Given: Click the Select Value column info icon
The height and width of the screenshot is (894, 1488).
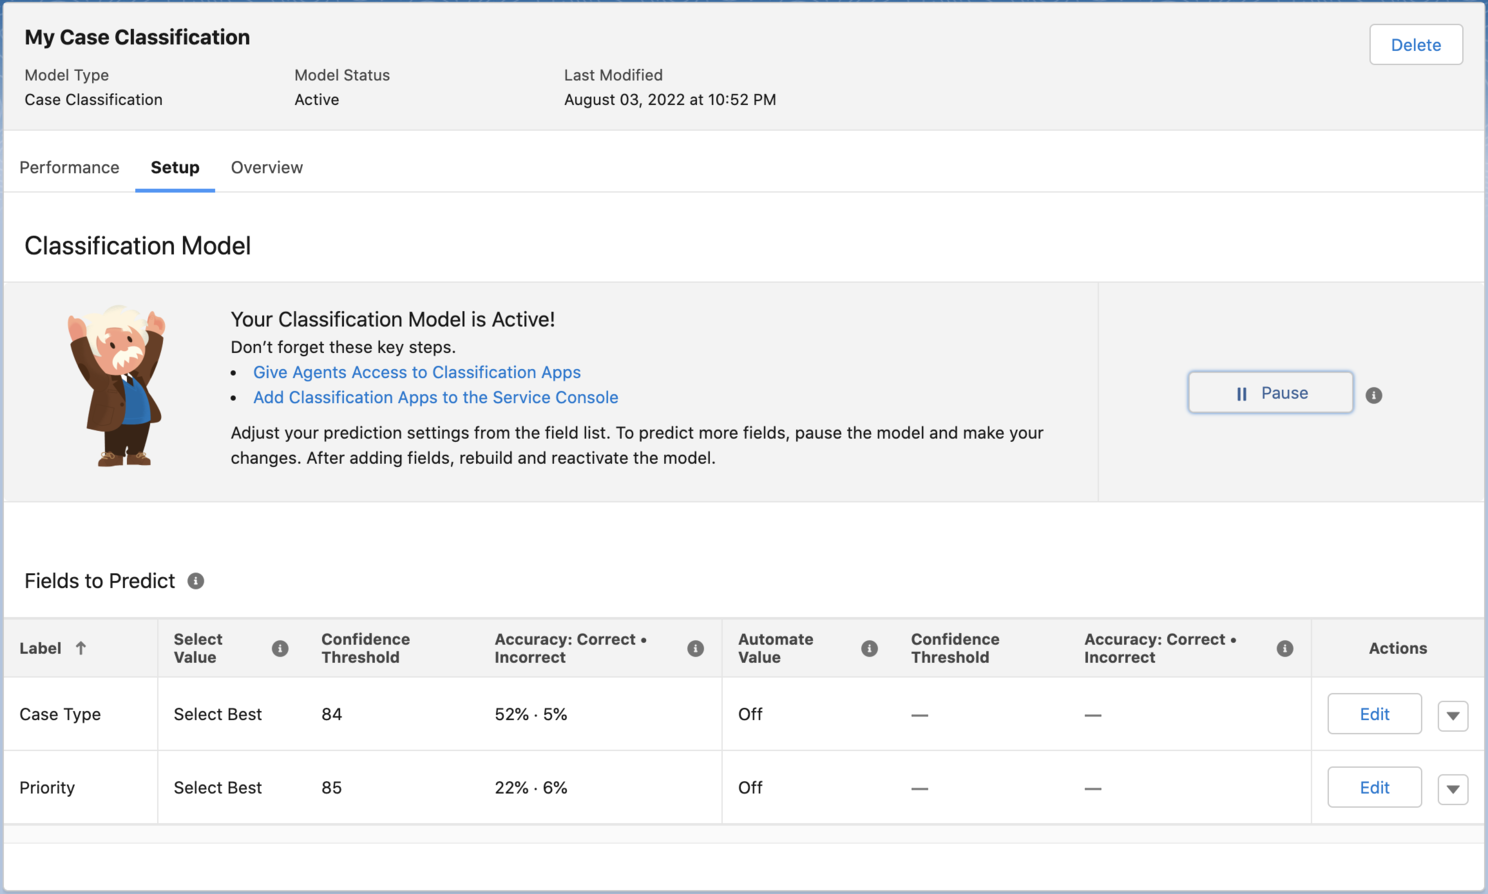Looking at the screenshot, I should pyautogui.click(x=280, y=649).
